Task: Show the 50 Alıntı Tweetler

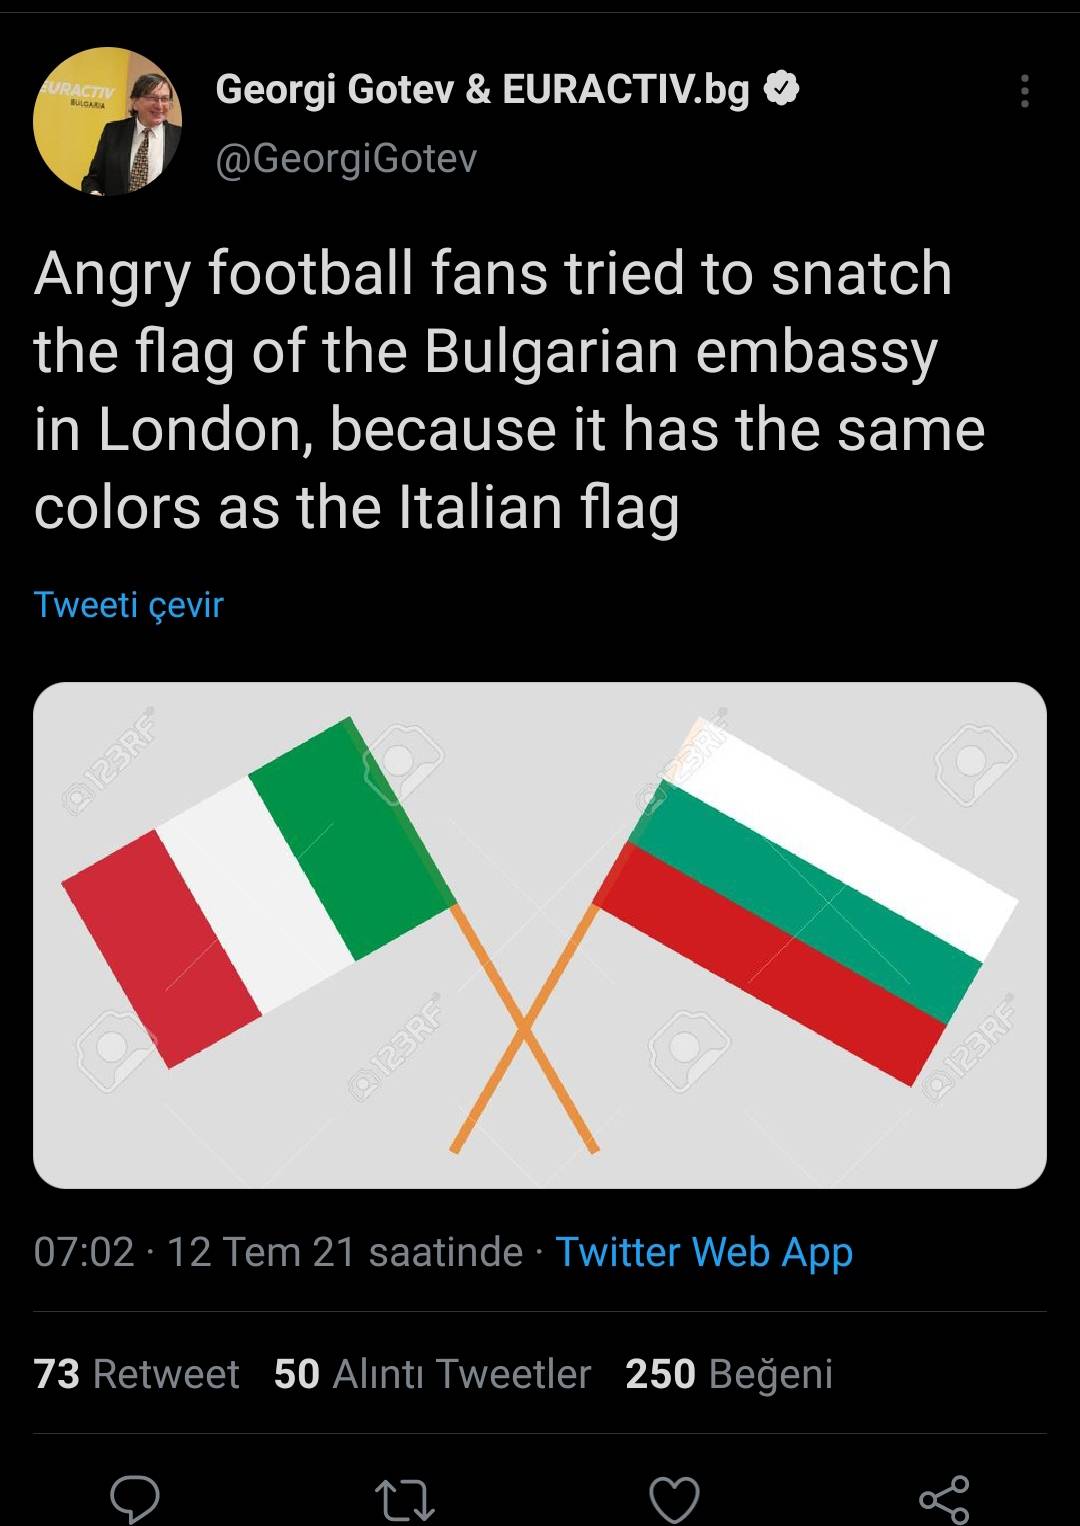Action: [x=432, y=1374]
